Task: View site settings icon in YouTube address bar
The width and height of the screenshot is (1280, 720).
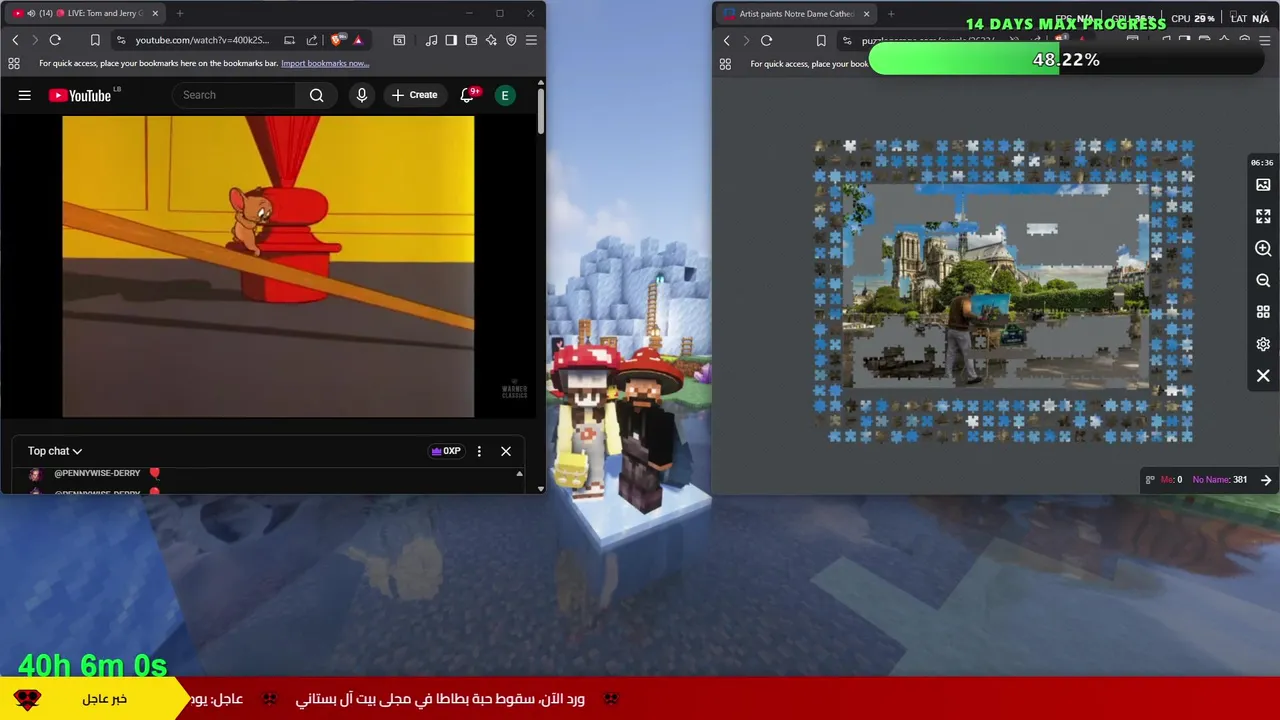Action: tap(121, 40)
